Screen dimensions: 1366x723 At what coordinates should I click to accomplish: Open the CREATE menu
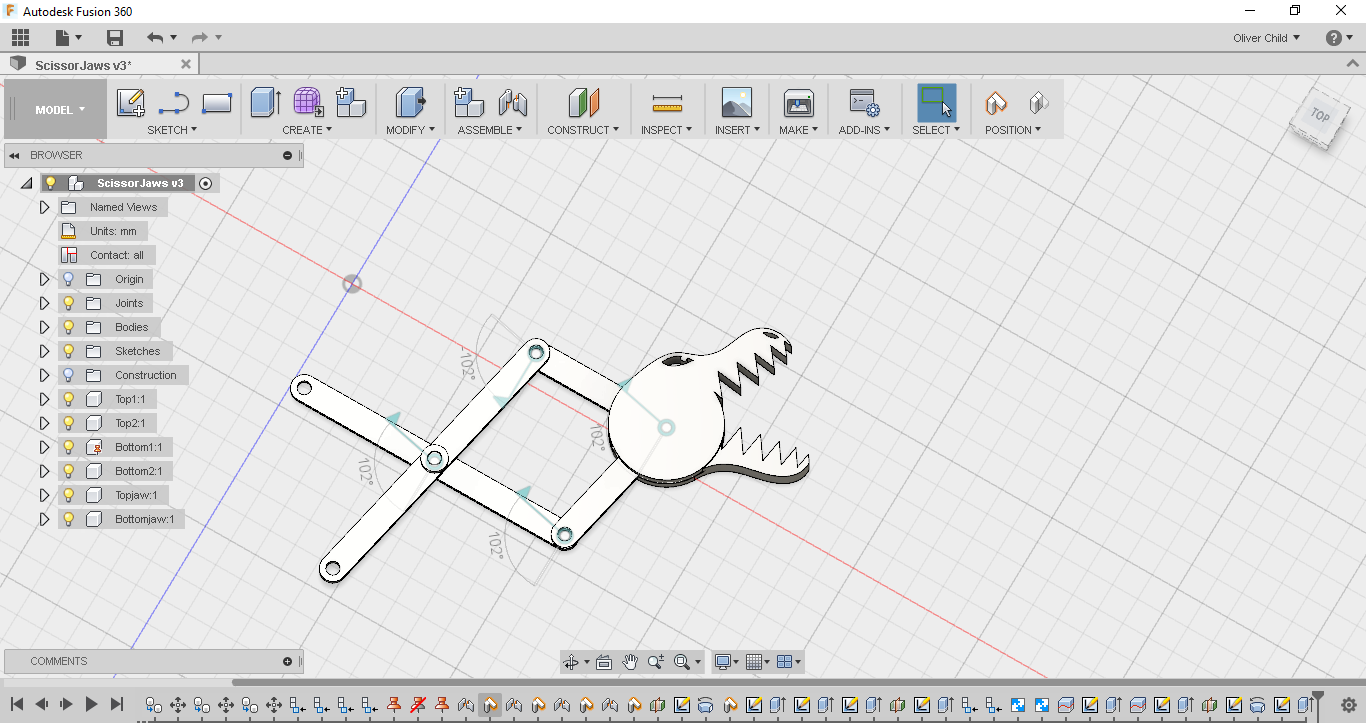(x=307, y=130)
